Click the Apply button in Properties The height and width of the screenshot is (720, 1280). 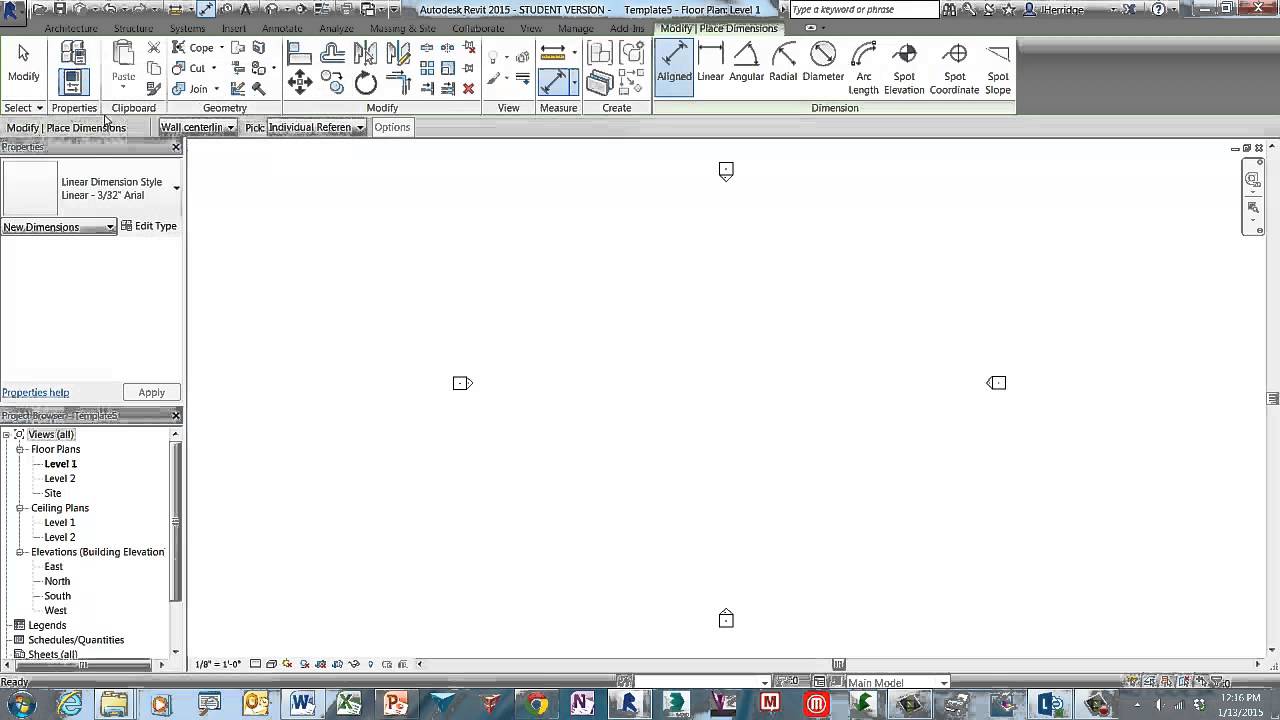tap(152, 392)
